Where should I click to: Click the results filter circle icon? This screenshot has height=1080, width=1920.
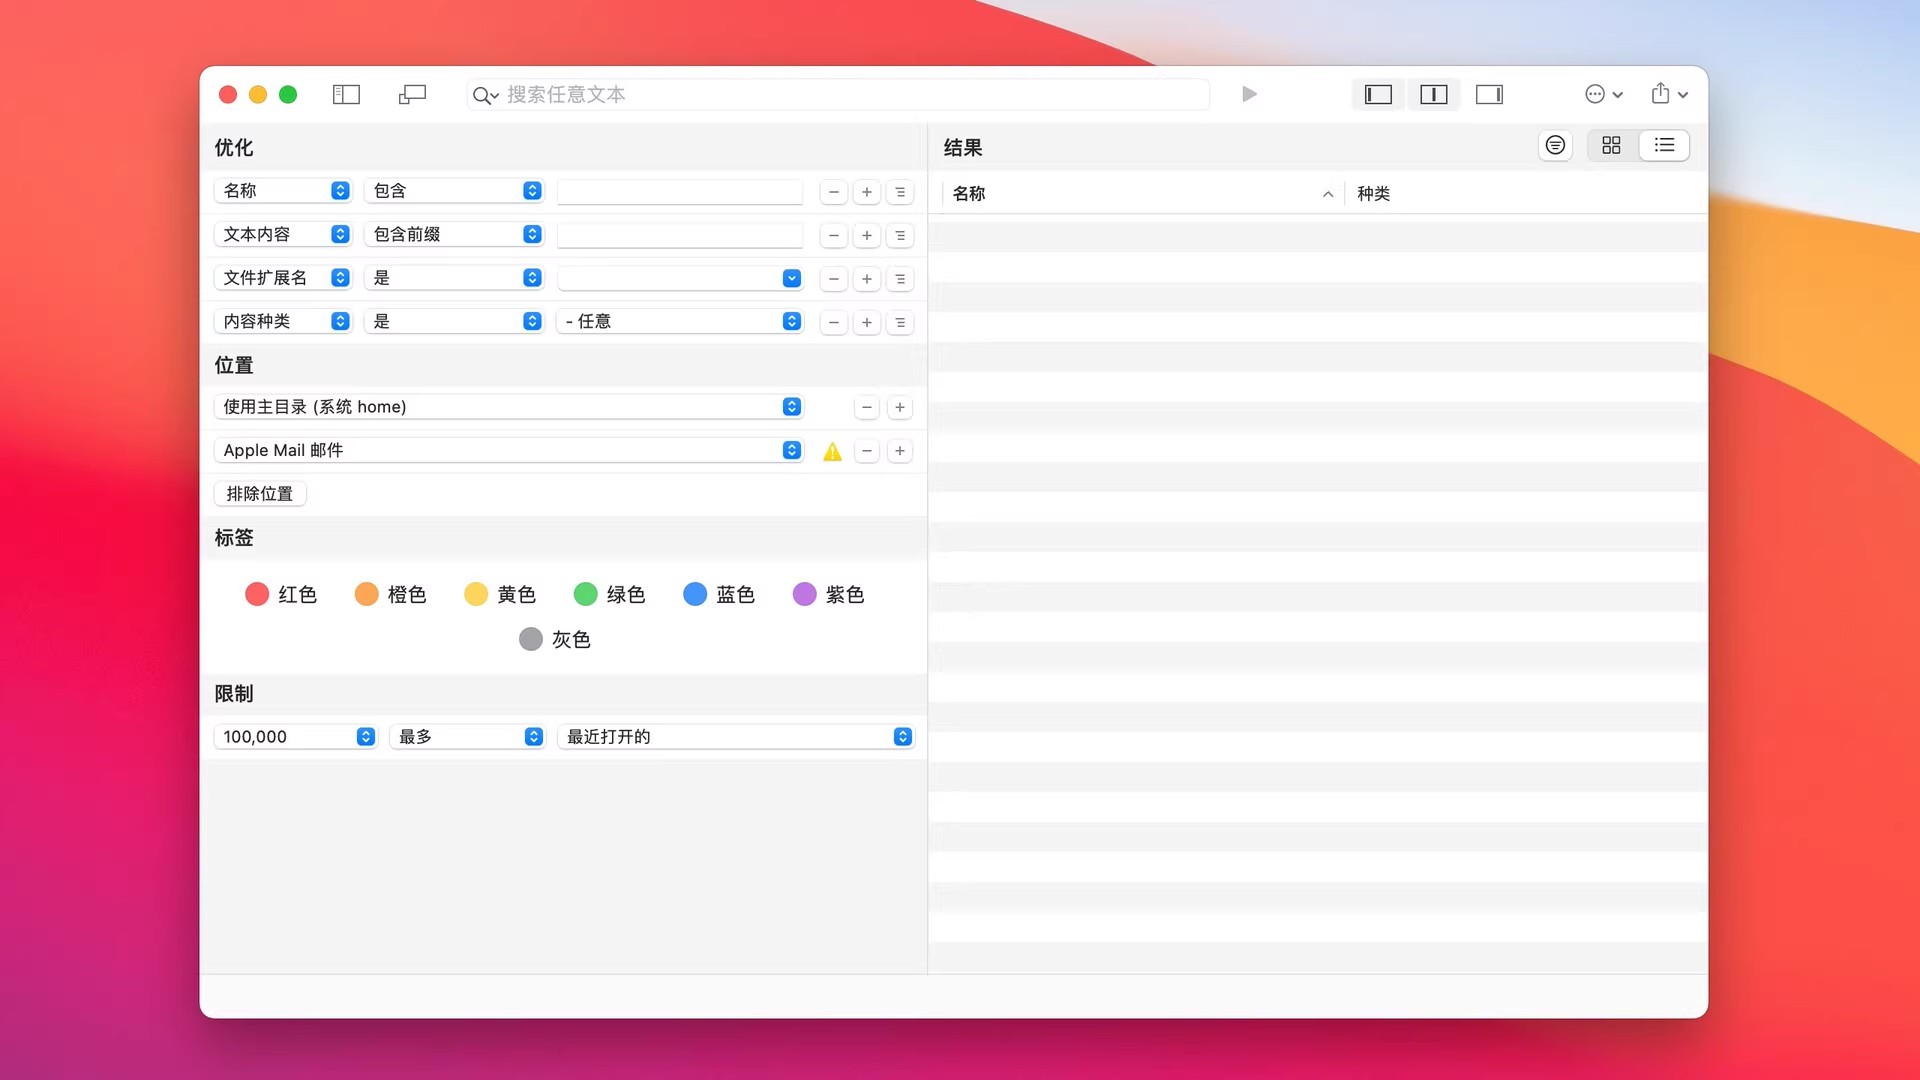point(1555,146)
